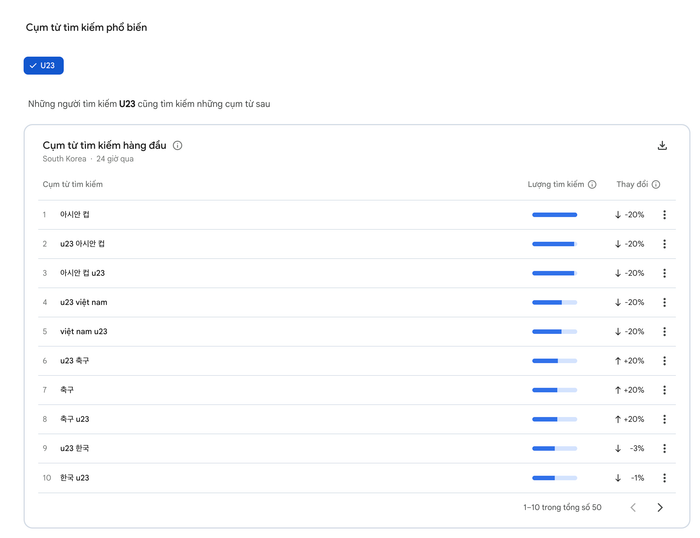This screenshot has width=700, height=538.
Task: Open more options for việt nam u23 row
Action: pyautogui.click(x=664, y=332)
